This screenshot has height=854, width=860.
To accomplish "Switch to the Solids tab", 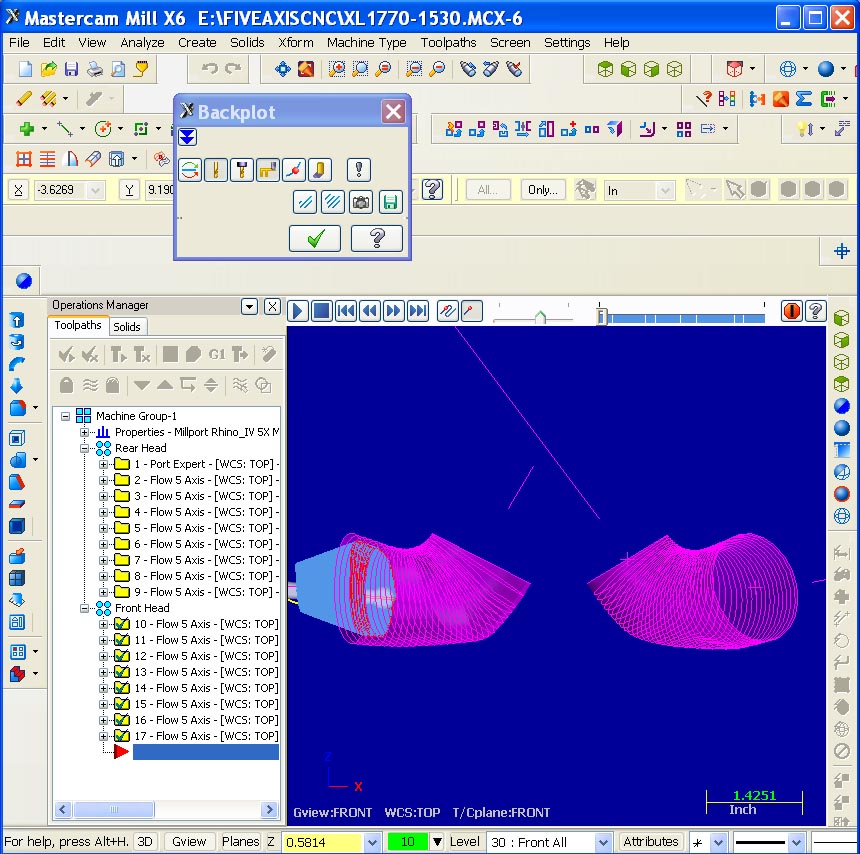I will 127,327.
